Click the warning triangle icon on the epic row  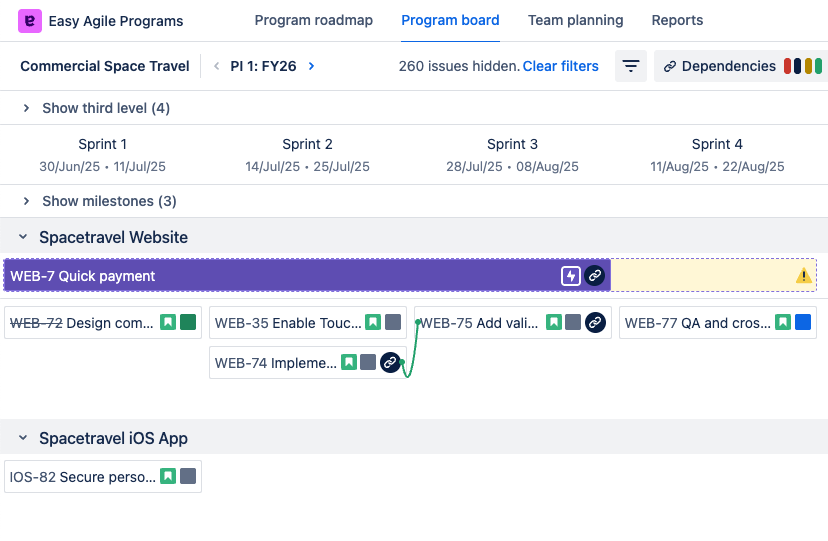tap(804, 276)
